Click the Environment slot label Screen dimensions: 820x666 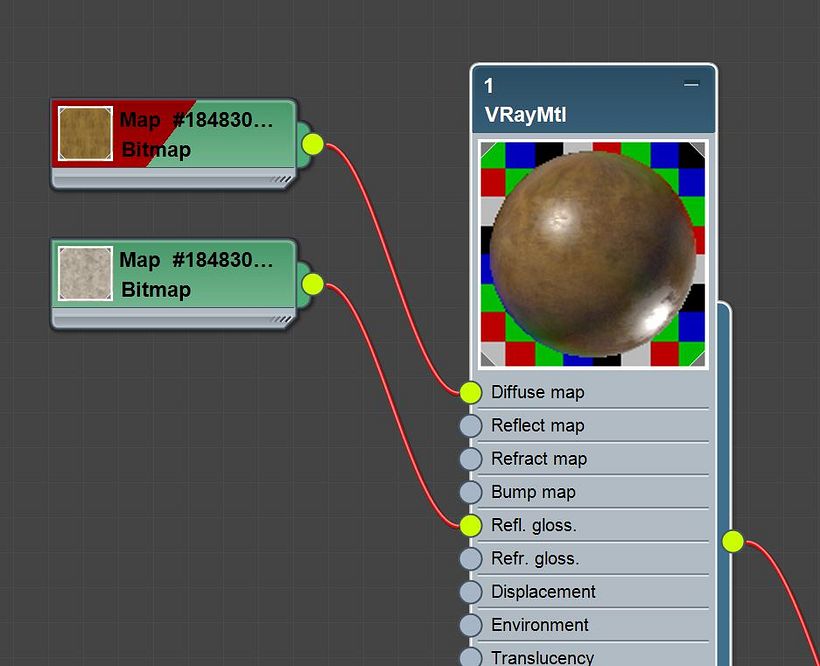click(x=540, y=625)
